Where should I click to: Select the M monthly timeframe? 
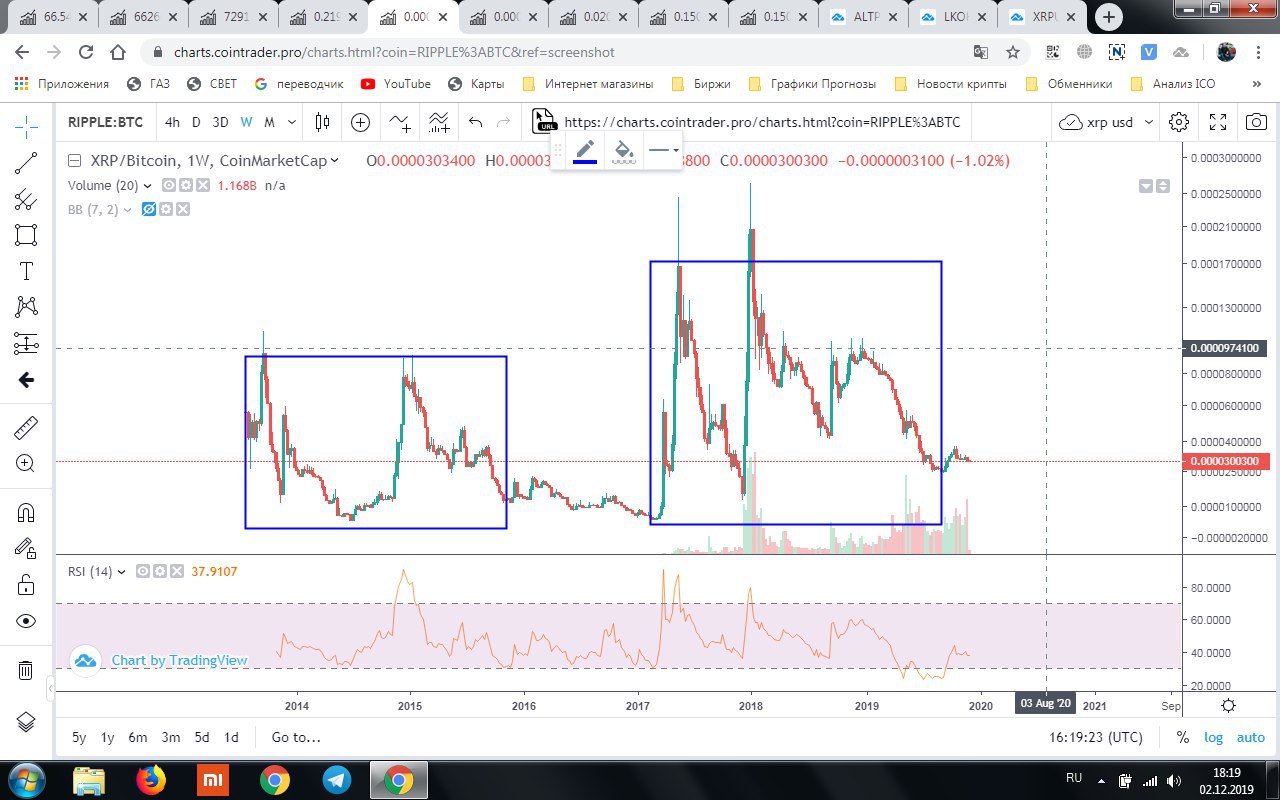click(x=269, y=122)
